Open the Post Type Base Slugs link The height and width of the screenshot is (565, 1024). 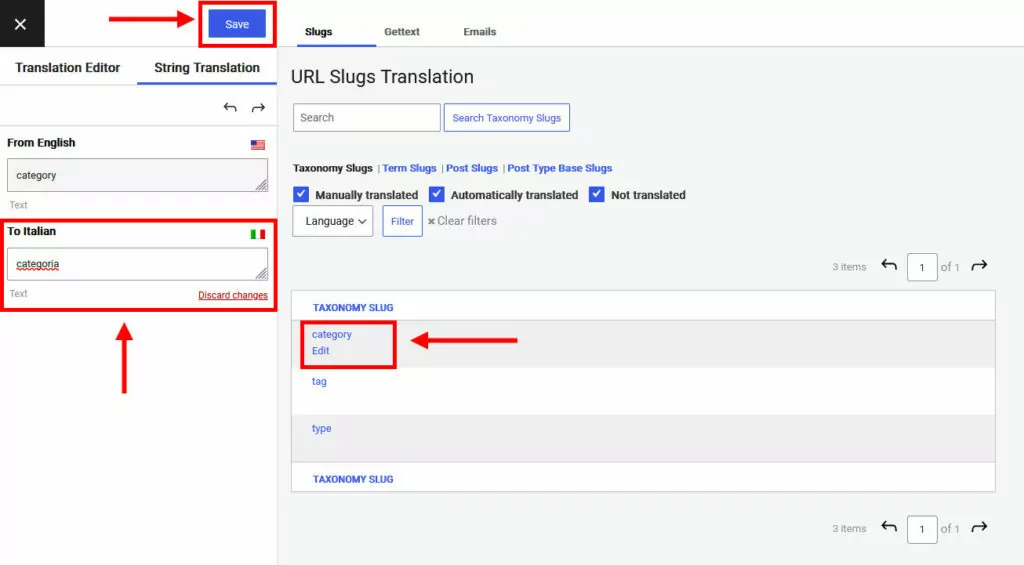tap(560, 168)
